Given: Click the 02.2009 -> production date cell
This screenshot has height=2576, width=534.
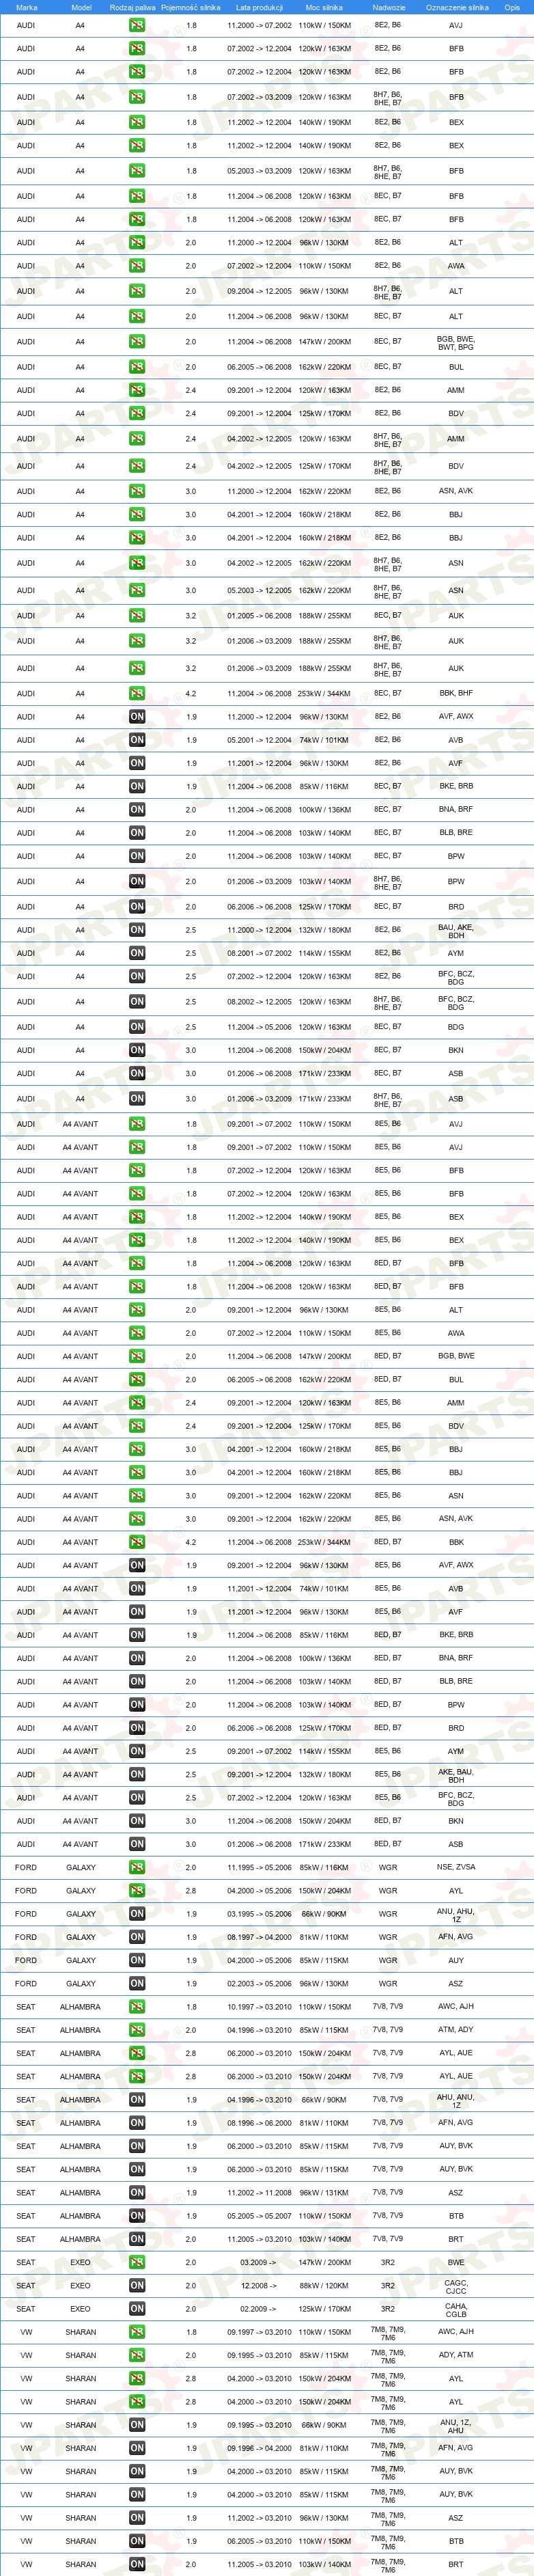Looking at the screenshot, I should 258,2309.
